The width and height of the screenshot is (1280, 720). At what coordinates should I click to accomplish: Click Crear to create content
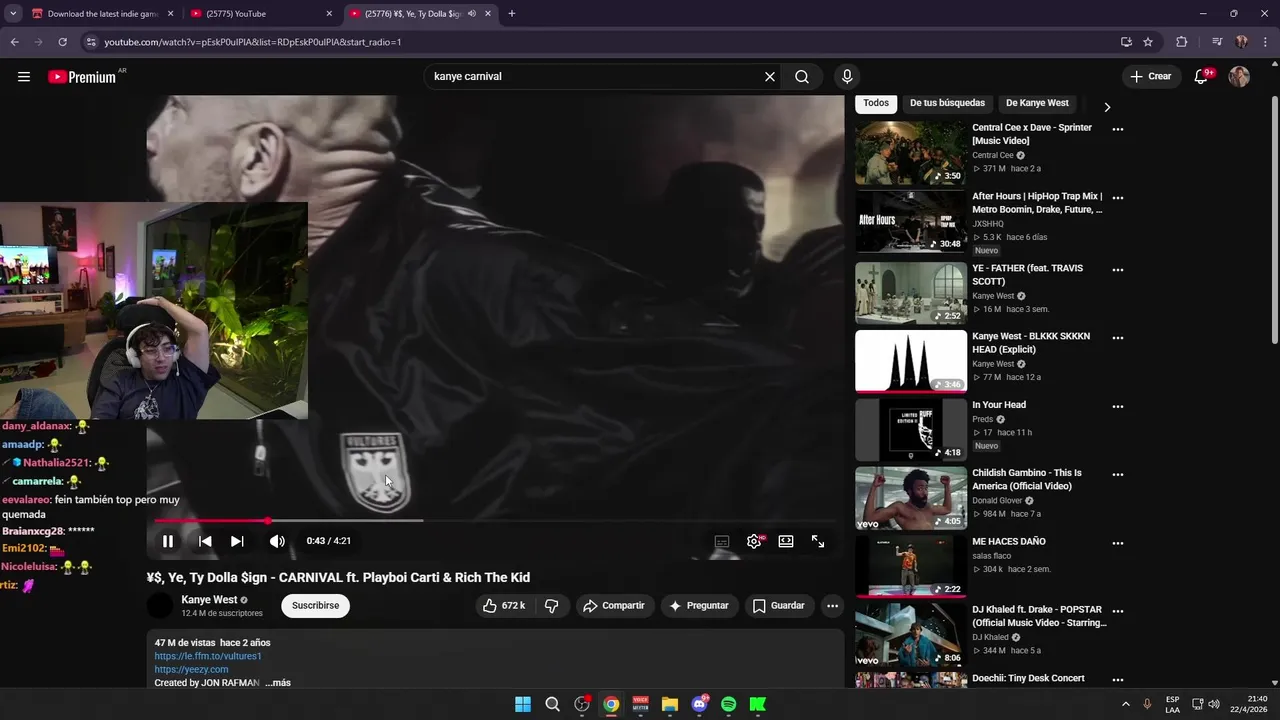point(1150,76)
